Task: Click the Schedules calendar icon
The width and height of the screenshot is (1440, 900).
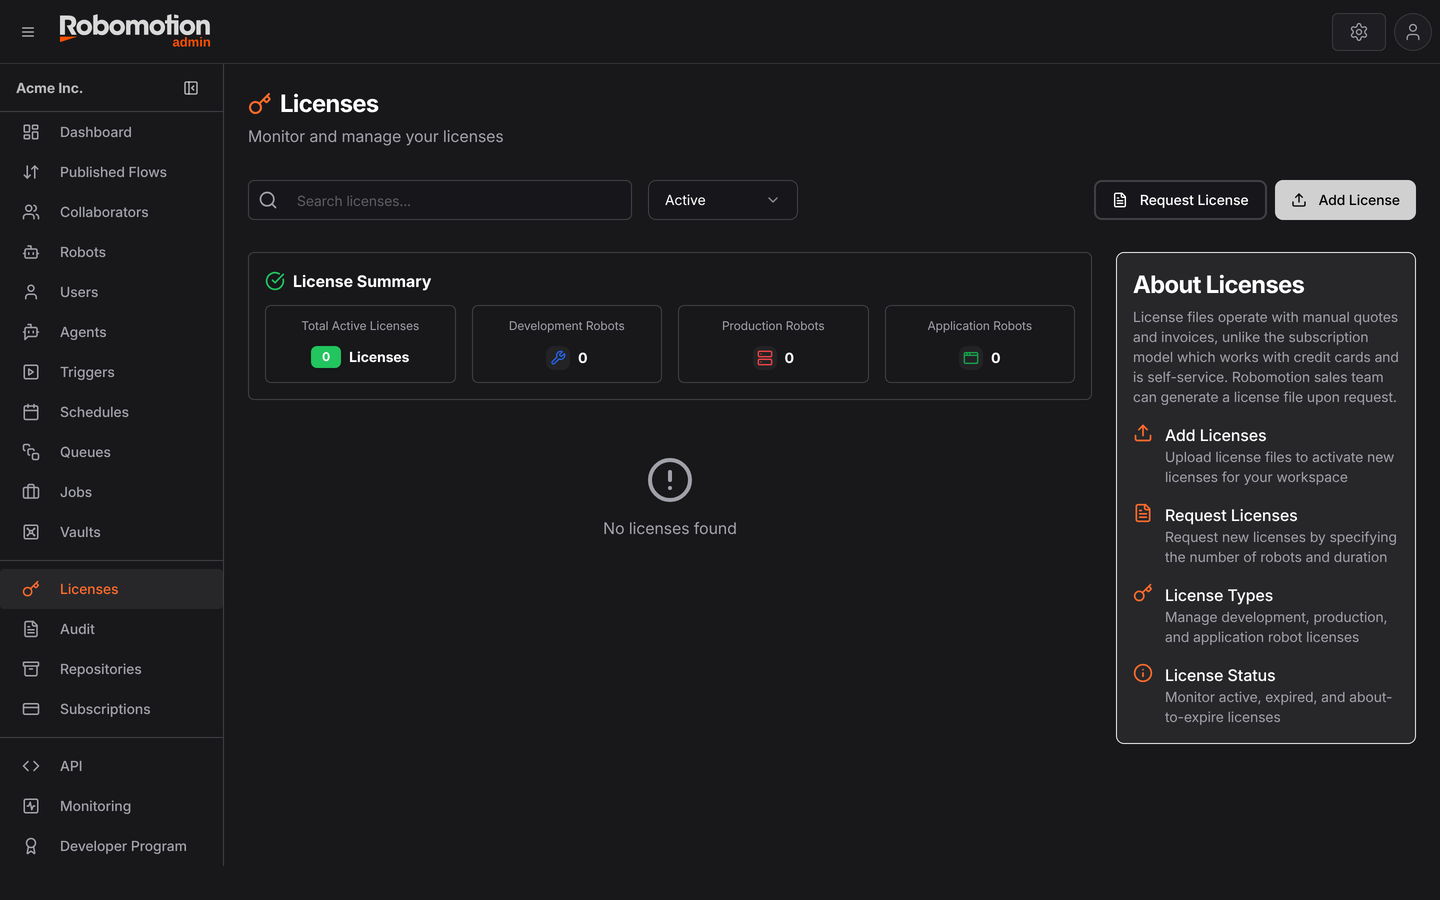Action: 31,412
